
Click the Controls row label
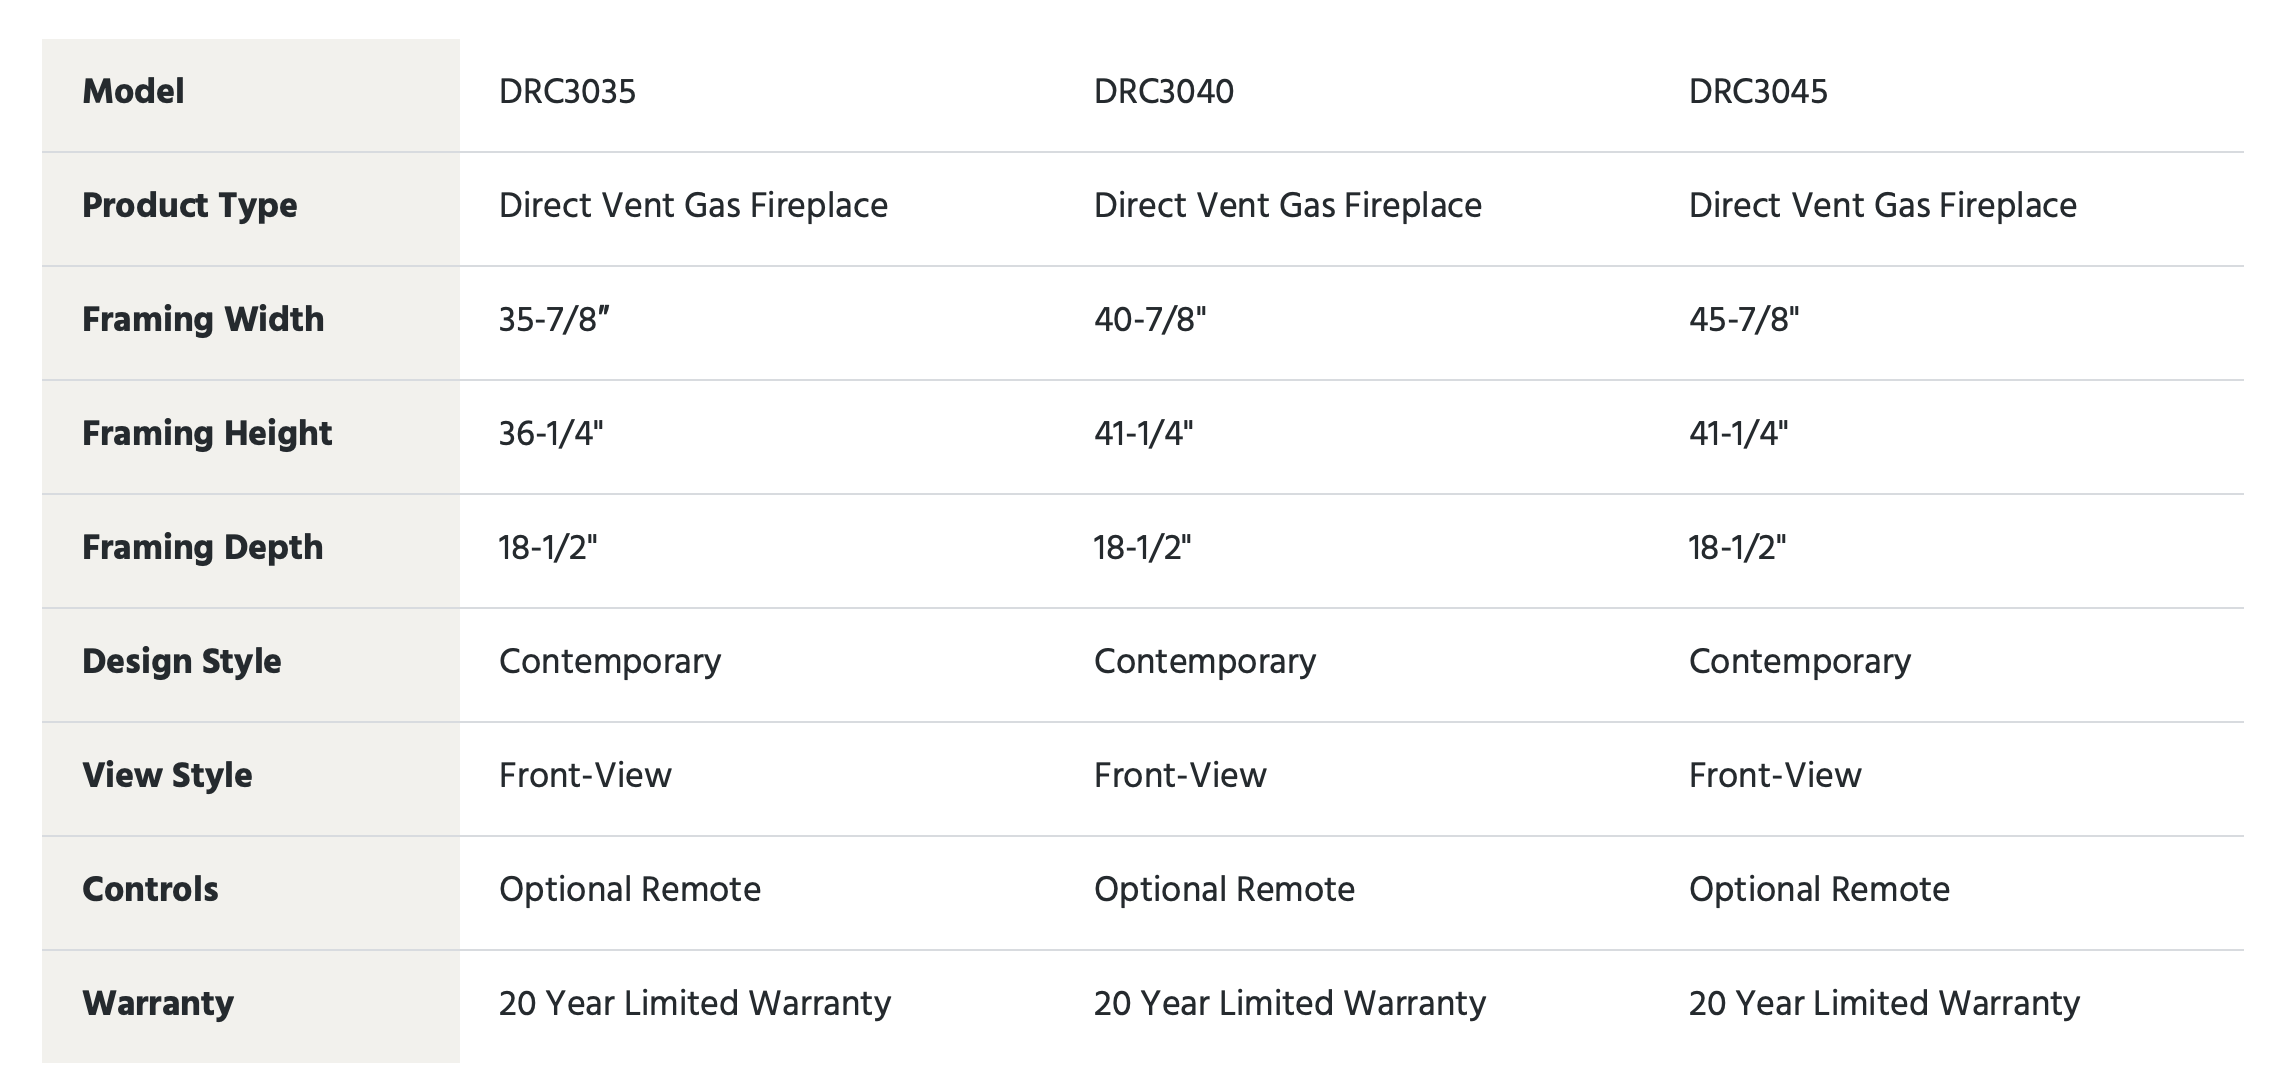point(150,890)
